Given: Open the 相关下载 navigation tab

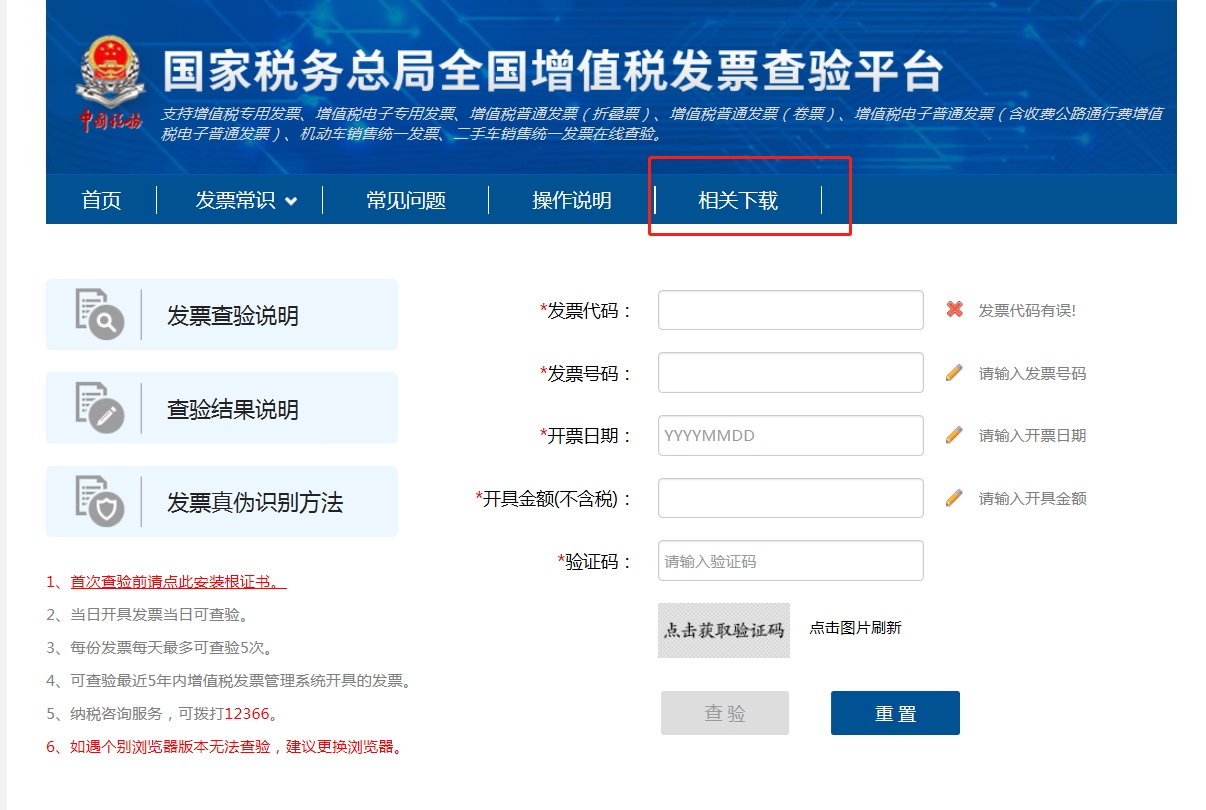Looking at the screenshot, I should point(738,200).
